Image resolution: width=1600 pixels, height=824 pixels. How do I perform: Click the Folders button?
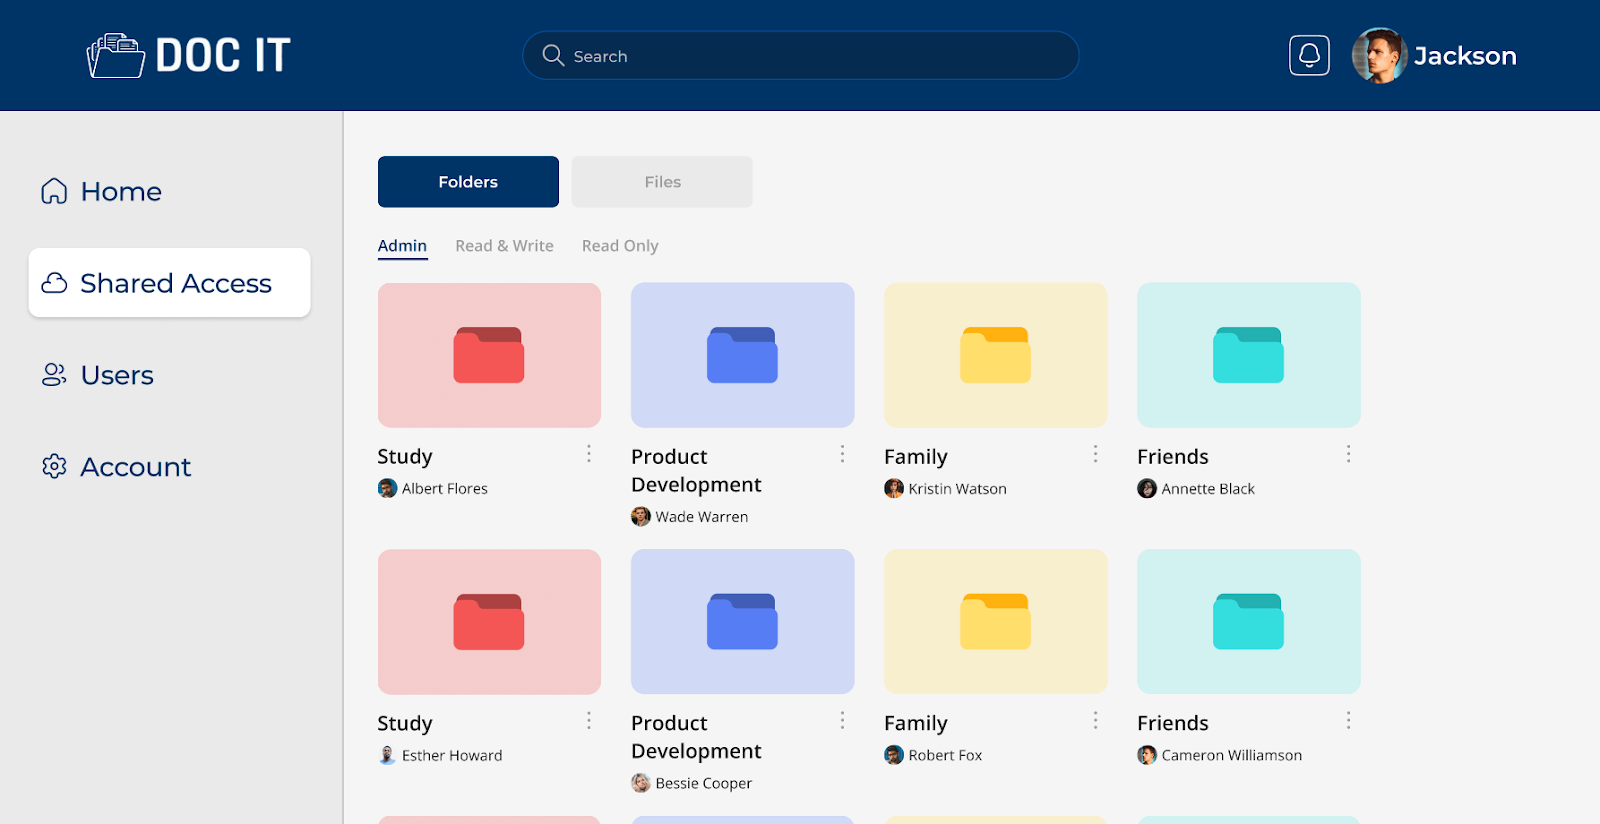[468, 182]
